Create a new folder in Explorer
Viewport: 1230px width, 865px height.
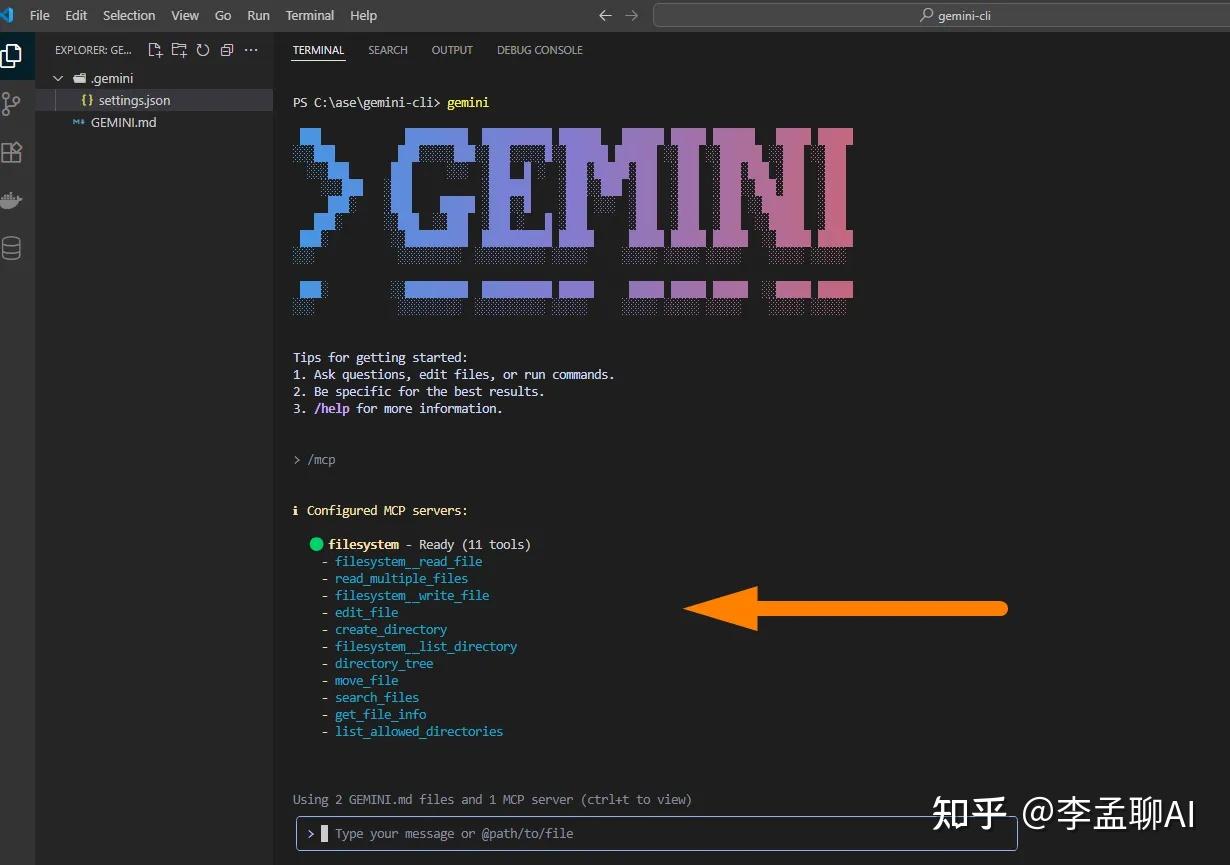(x=179, y=49)
